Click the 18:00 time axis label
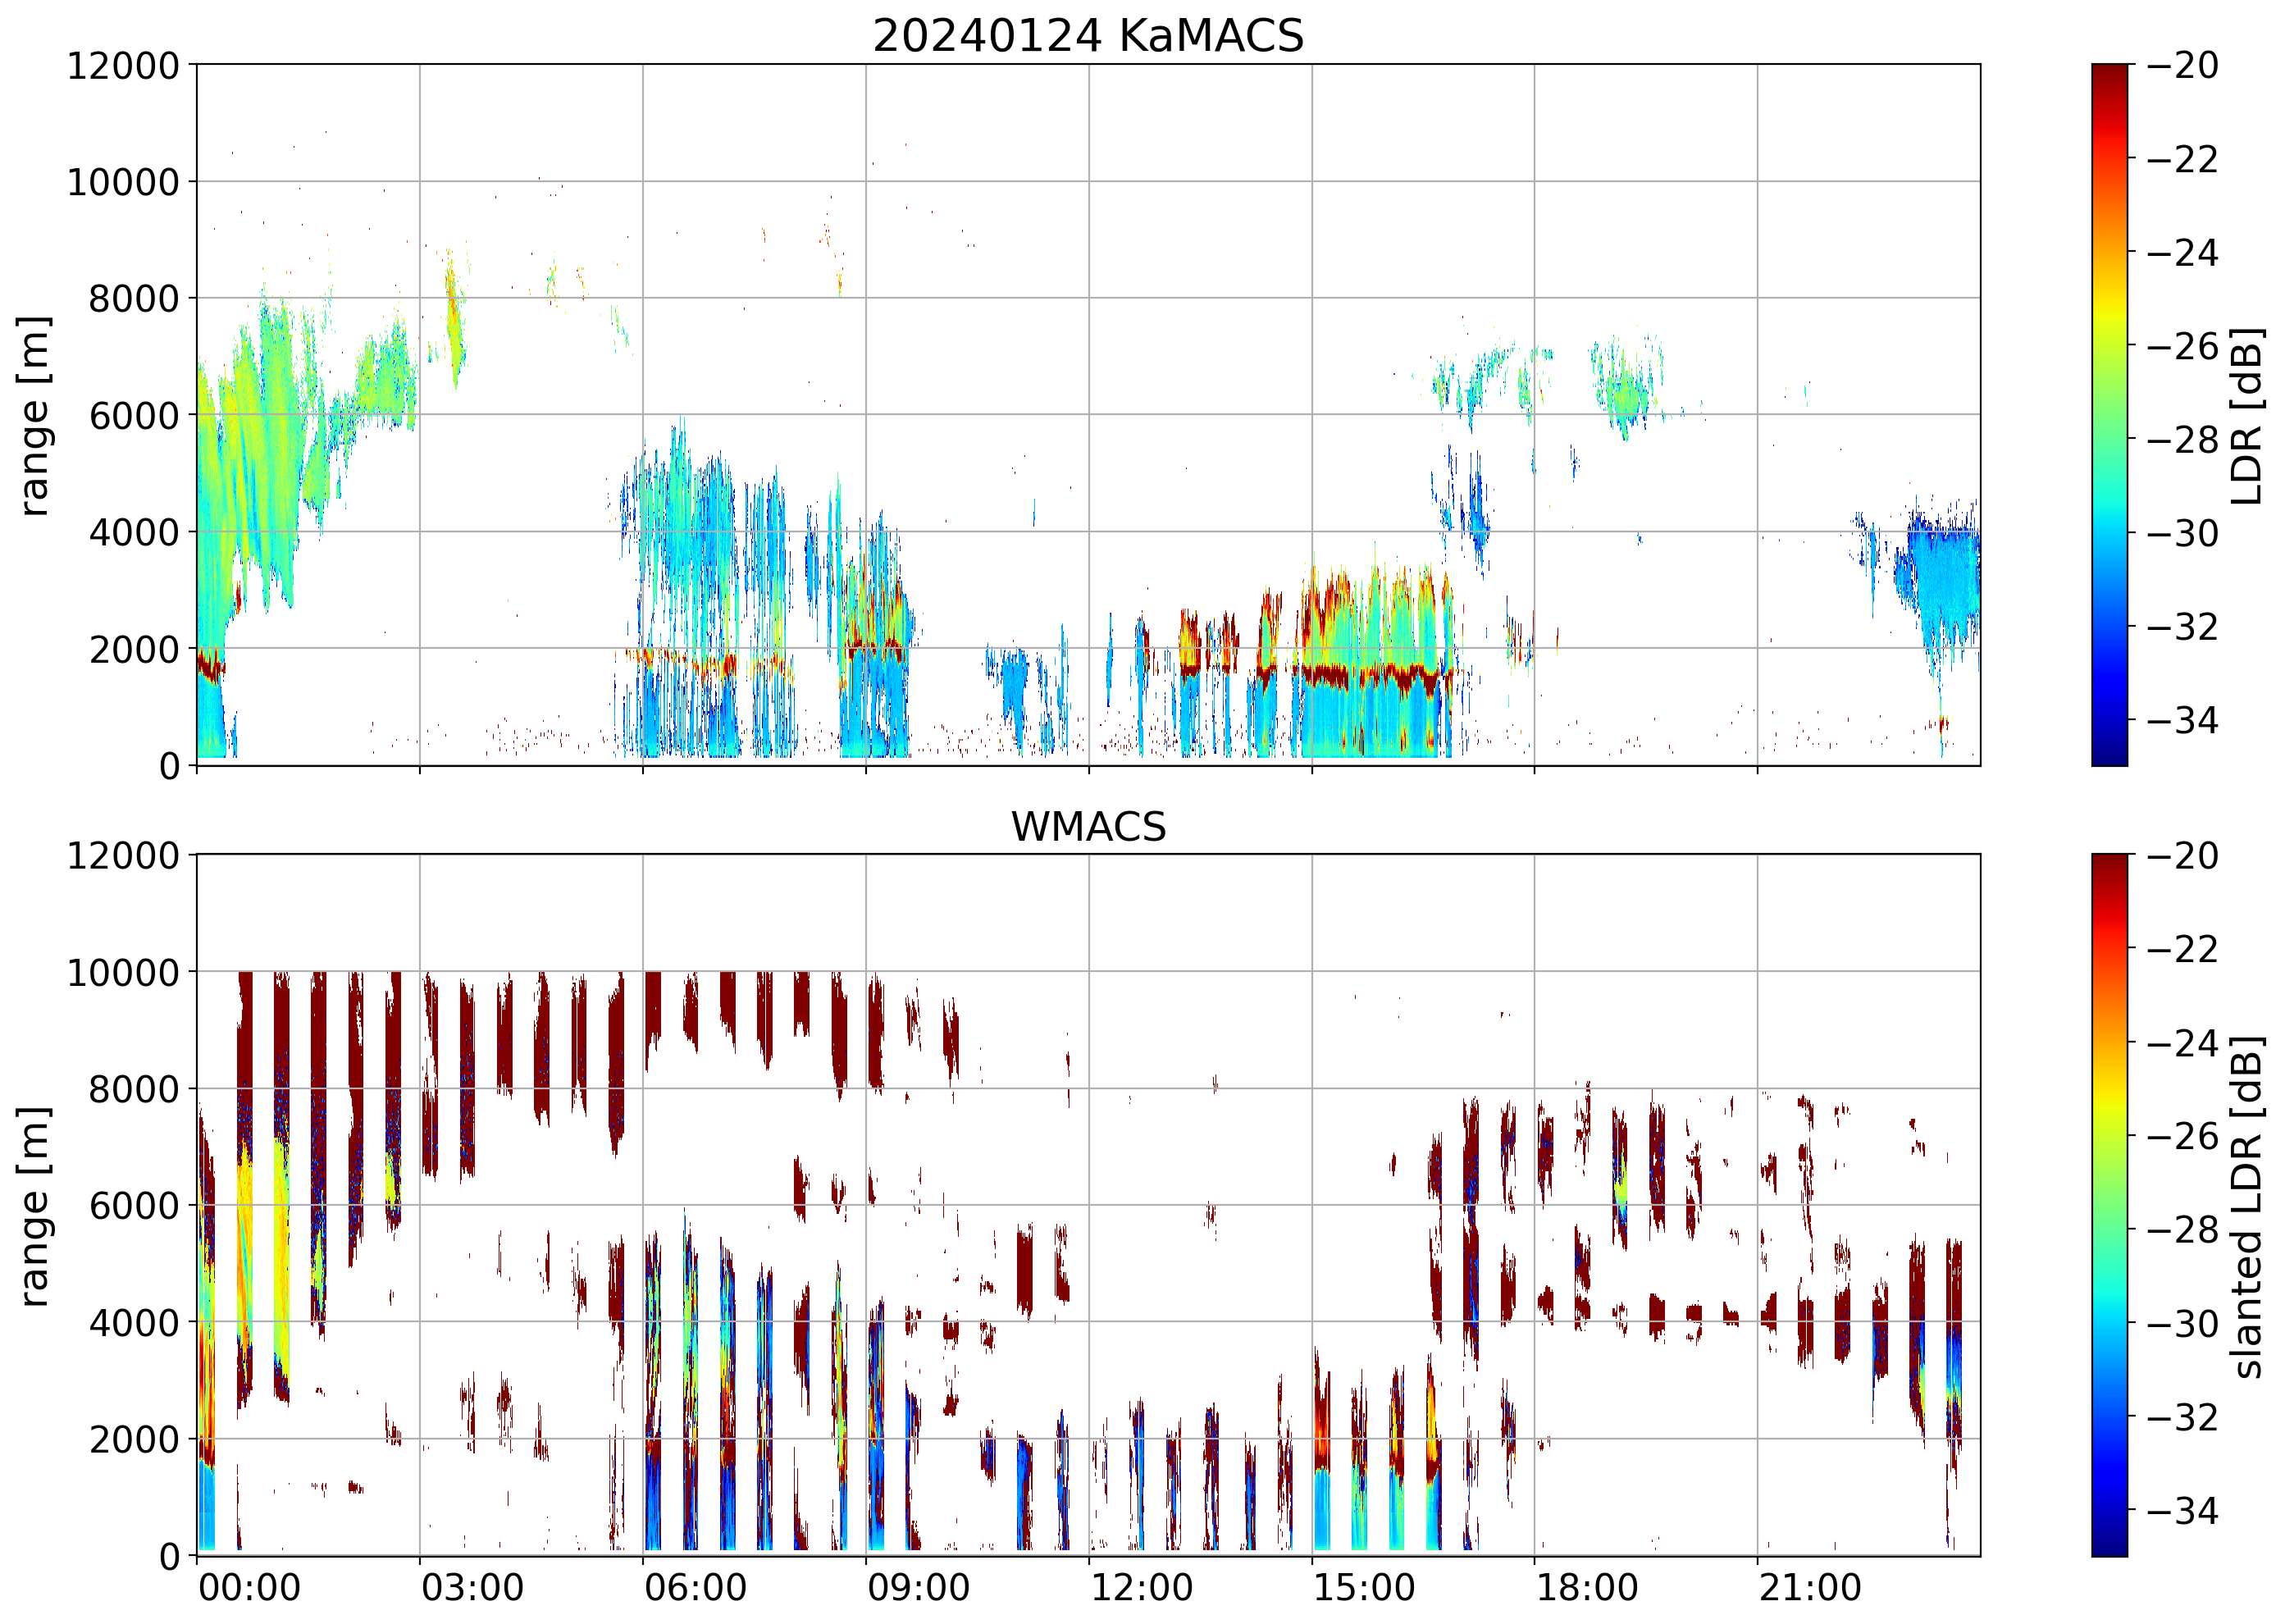This screenshot has height=1624, width=2285. [x=1587, y=1588]
